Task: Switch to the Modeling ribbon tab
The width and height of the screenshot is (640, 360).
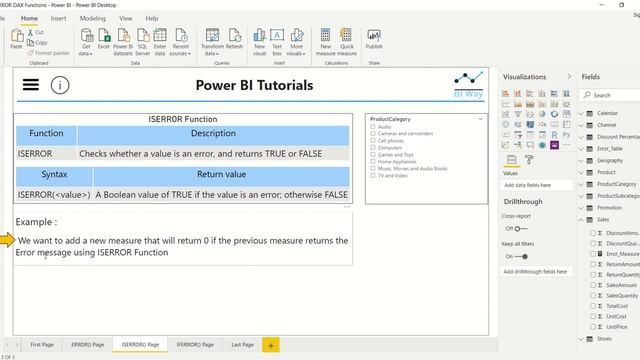Action: 93,18
